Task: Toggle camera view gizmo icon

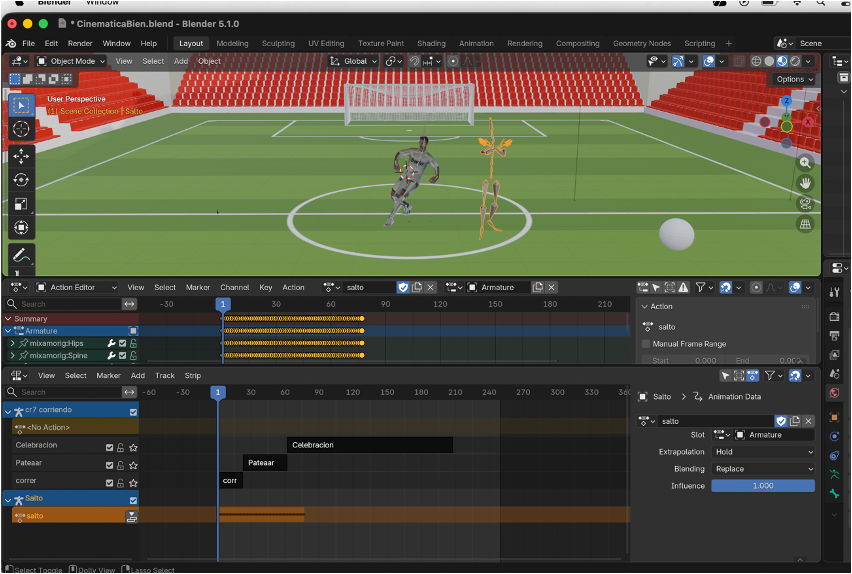Action: click(x=805, y=204)
